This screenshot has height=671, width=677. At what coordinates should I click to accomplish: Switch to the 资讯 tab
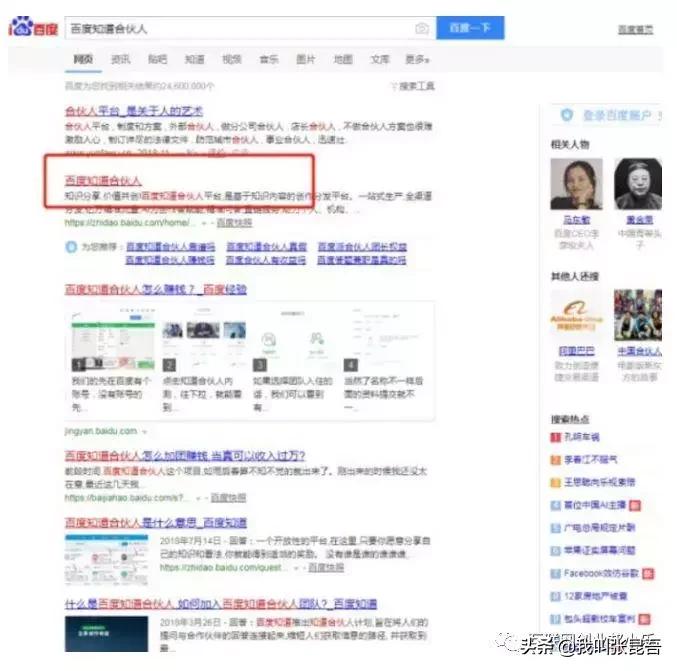coord(120,59)
